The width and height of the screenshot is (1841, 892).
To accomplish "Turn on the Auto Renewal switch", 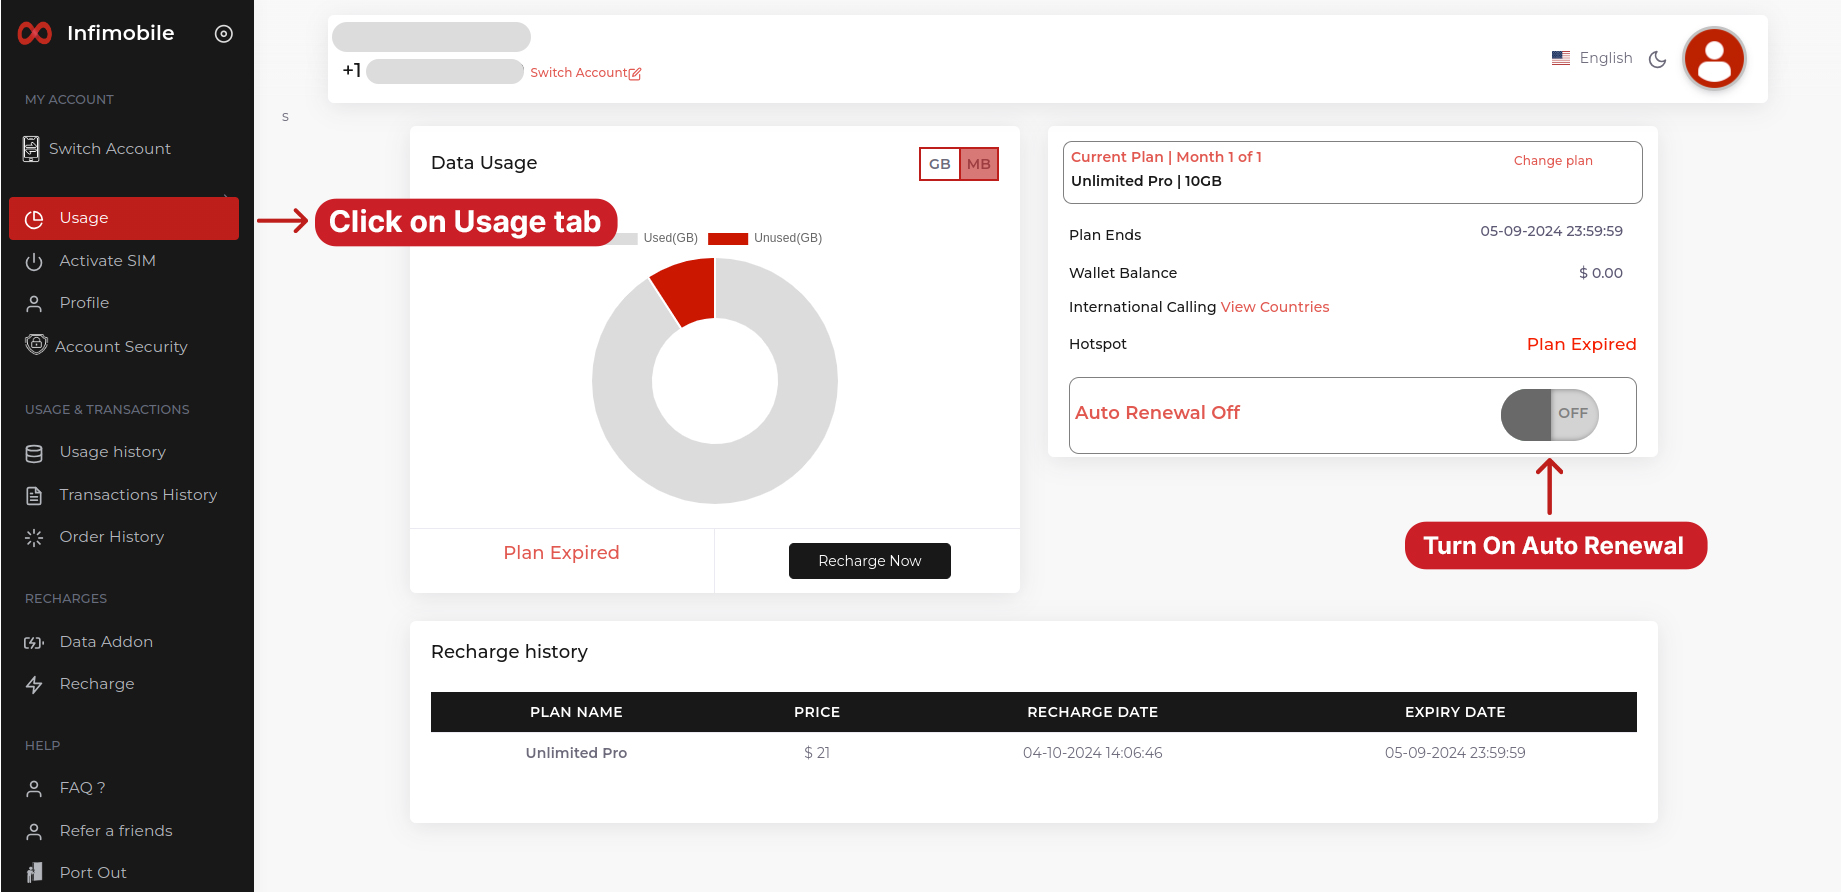I will click(1549, 414).
